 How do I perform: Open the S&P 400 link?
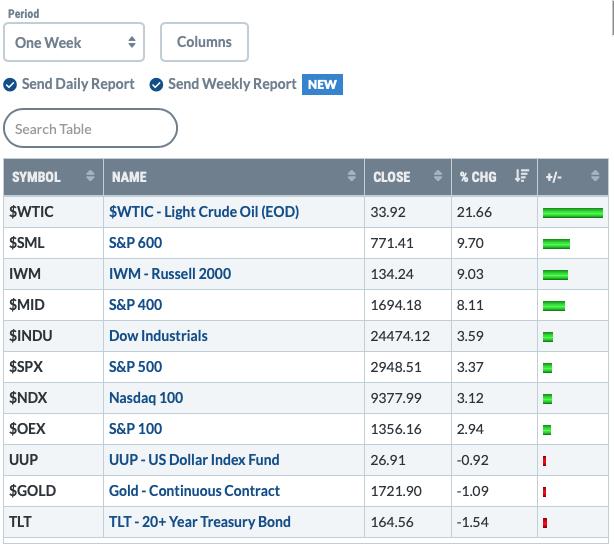click(135, 305)
